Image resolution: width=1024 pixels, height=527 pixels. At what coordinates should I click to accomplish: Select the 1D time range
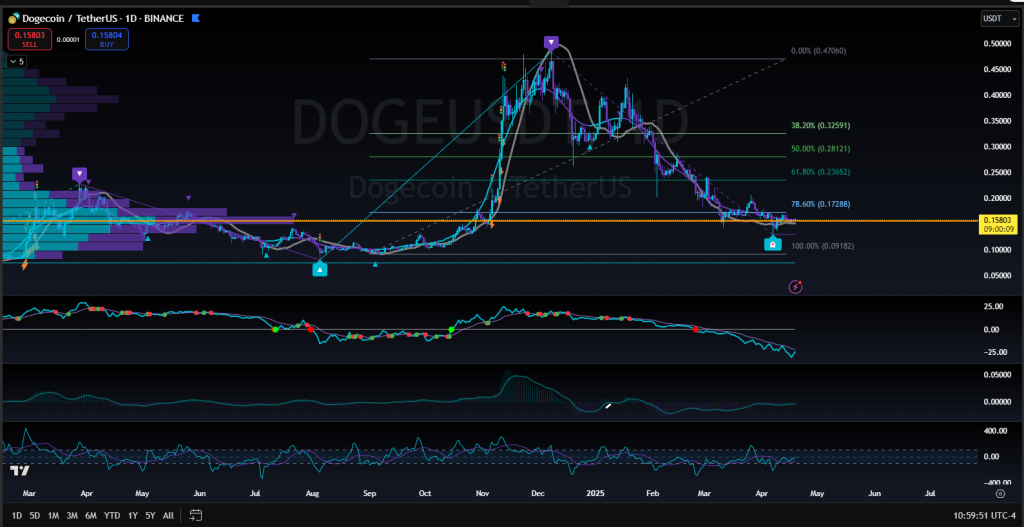click(x=17, y=515)
